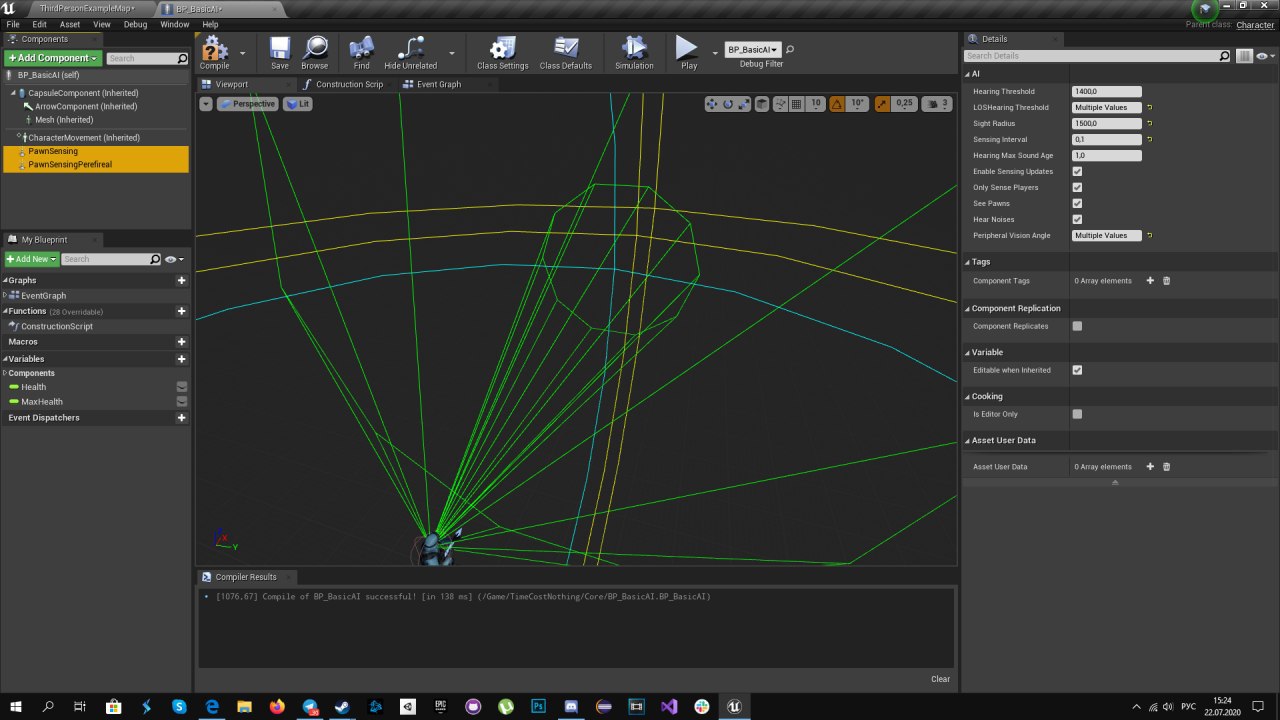
Task: Toggle scale snapping icon in viewport
Action: (882, 104)
